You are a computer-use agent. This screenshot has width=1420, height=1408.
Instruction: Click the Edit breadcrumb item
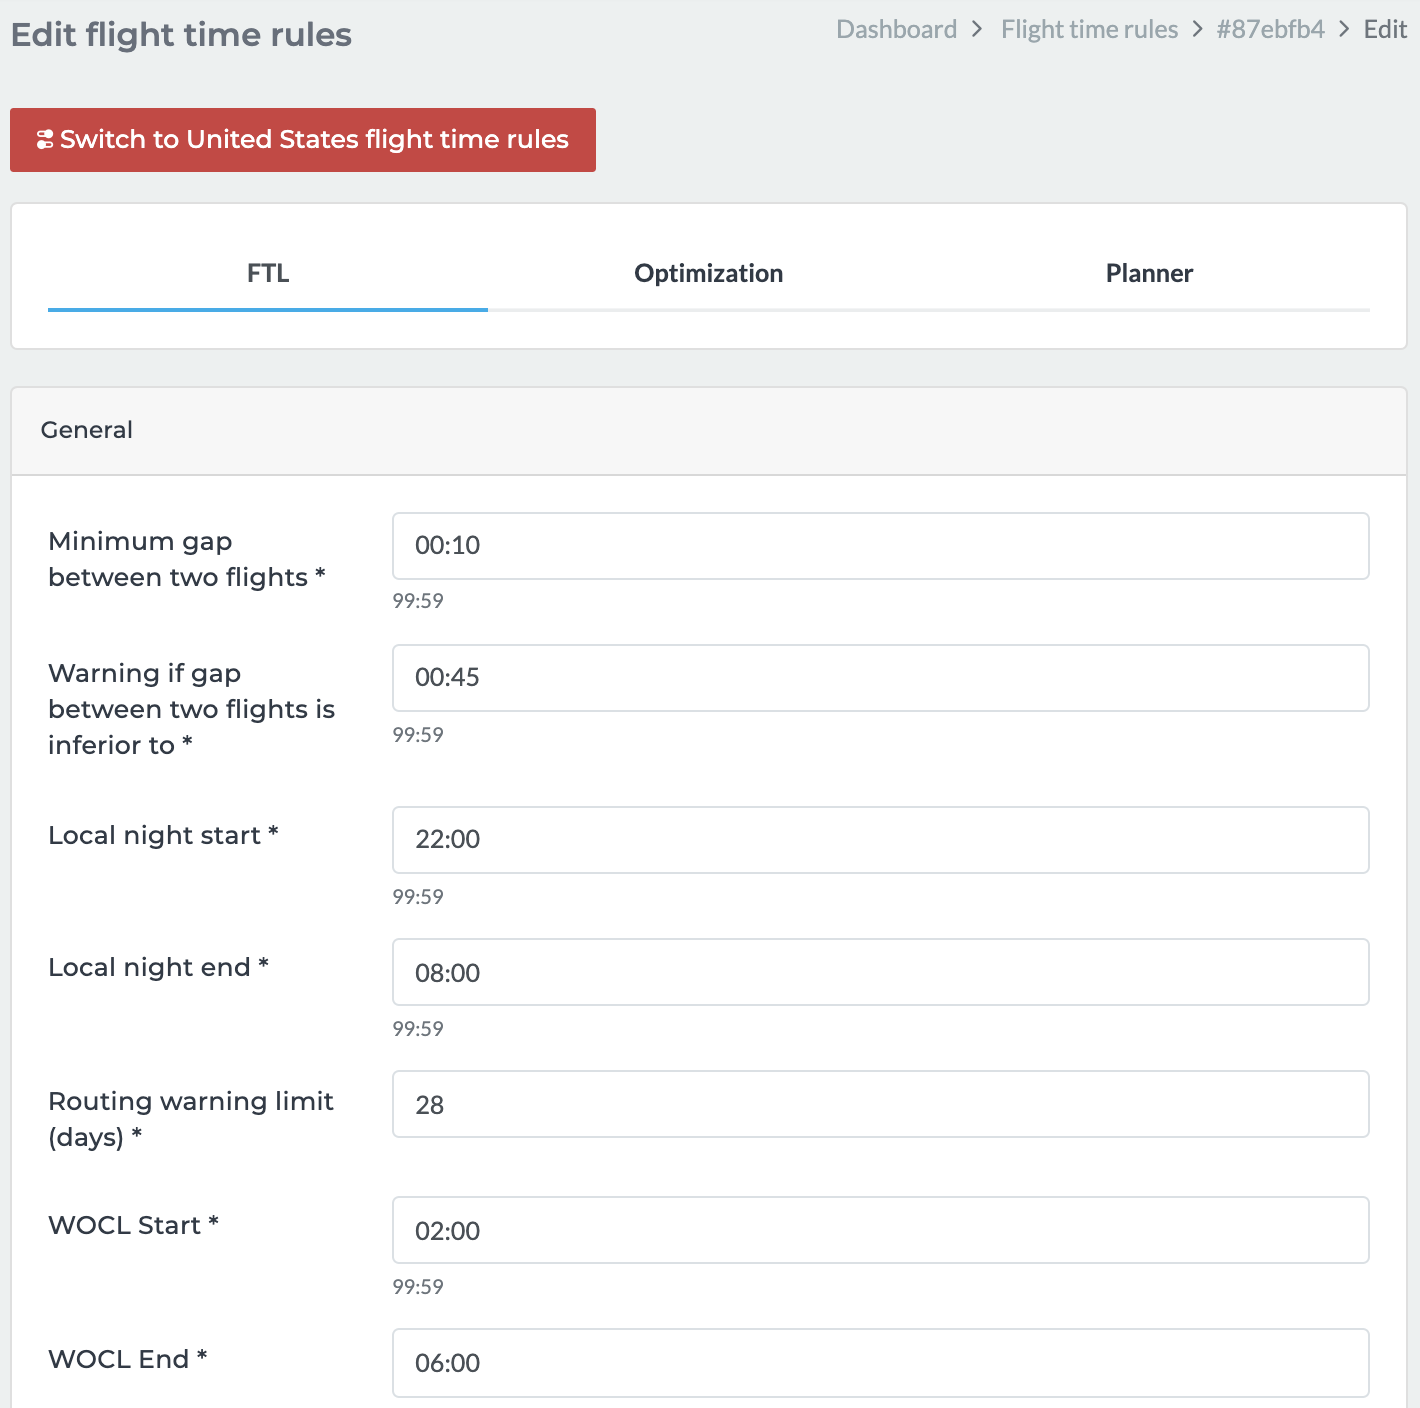[1385, 30]
